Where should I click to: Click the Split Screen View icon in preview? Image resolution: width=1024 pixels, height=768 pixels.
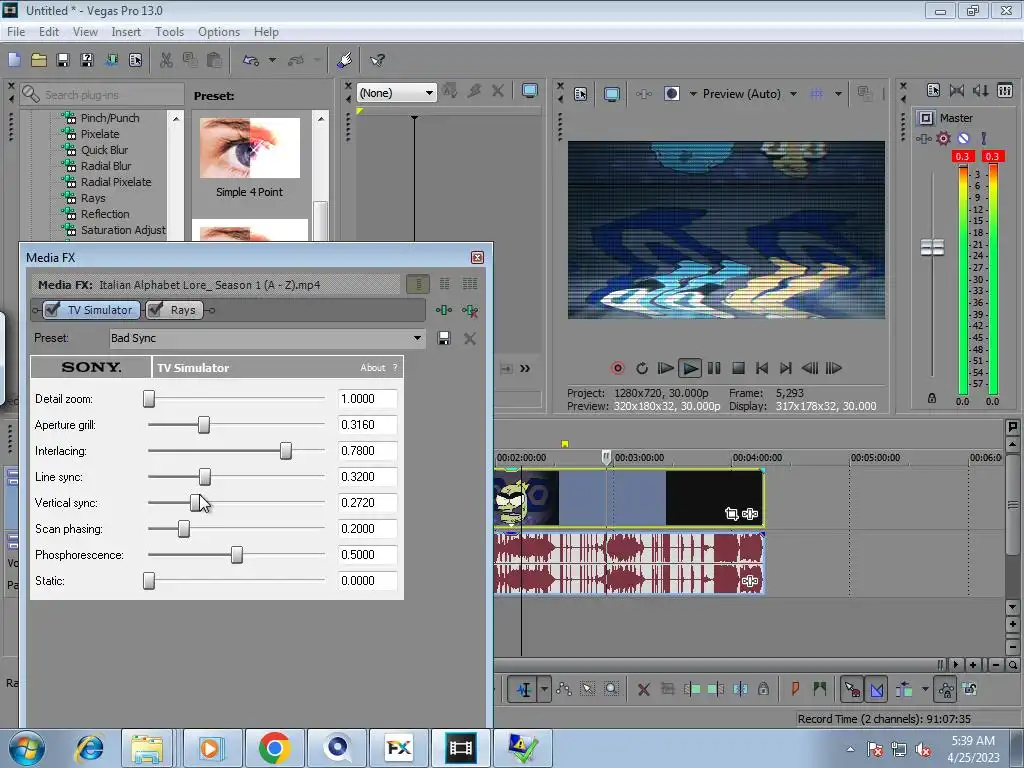tap(671, 94)
